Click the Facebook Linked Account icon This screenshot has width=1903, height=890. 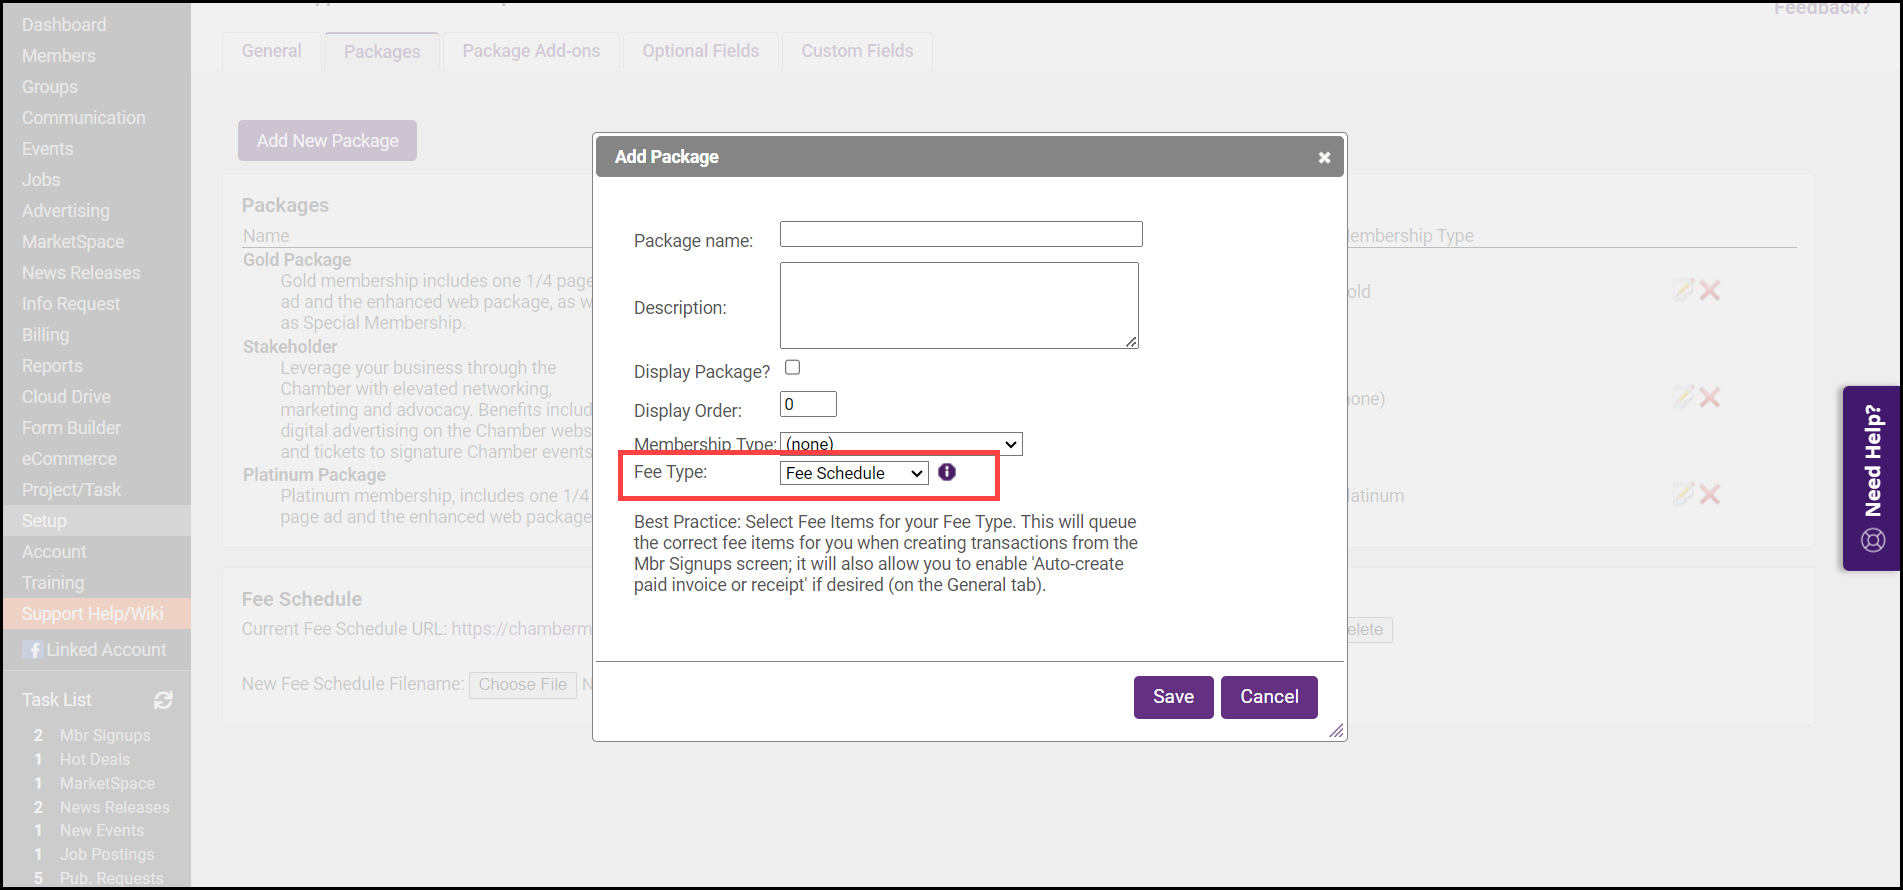(x=33, y=650)
